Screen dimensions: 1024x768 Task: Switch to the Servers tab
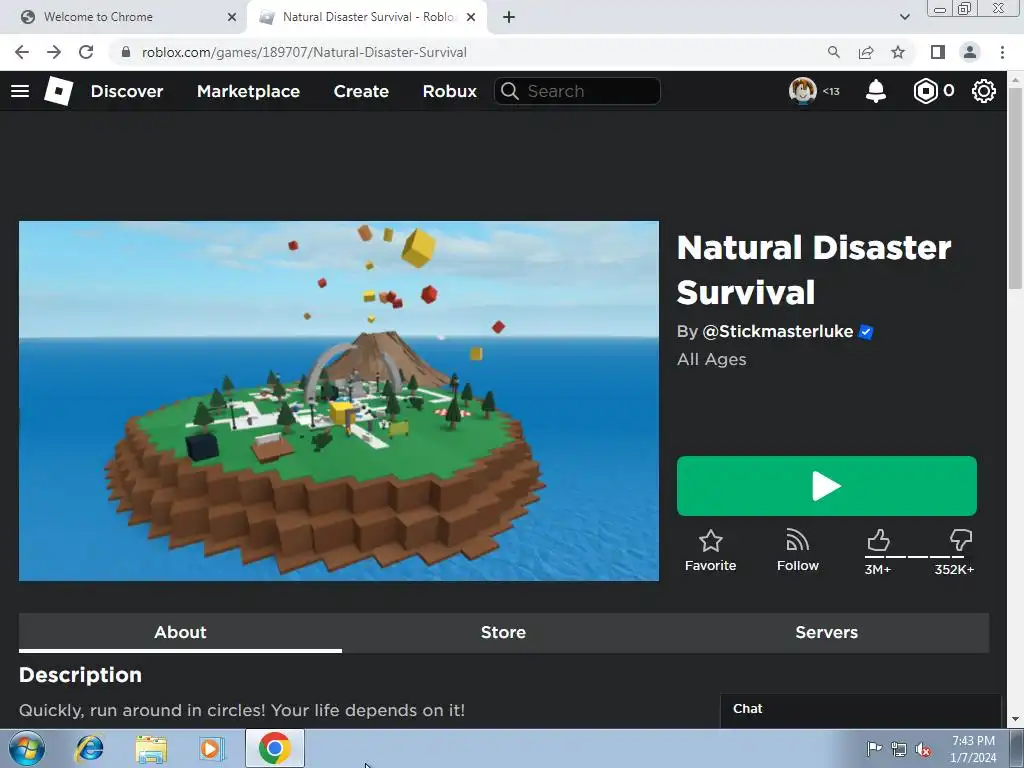(826, 632)
